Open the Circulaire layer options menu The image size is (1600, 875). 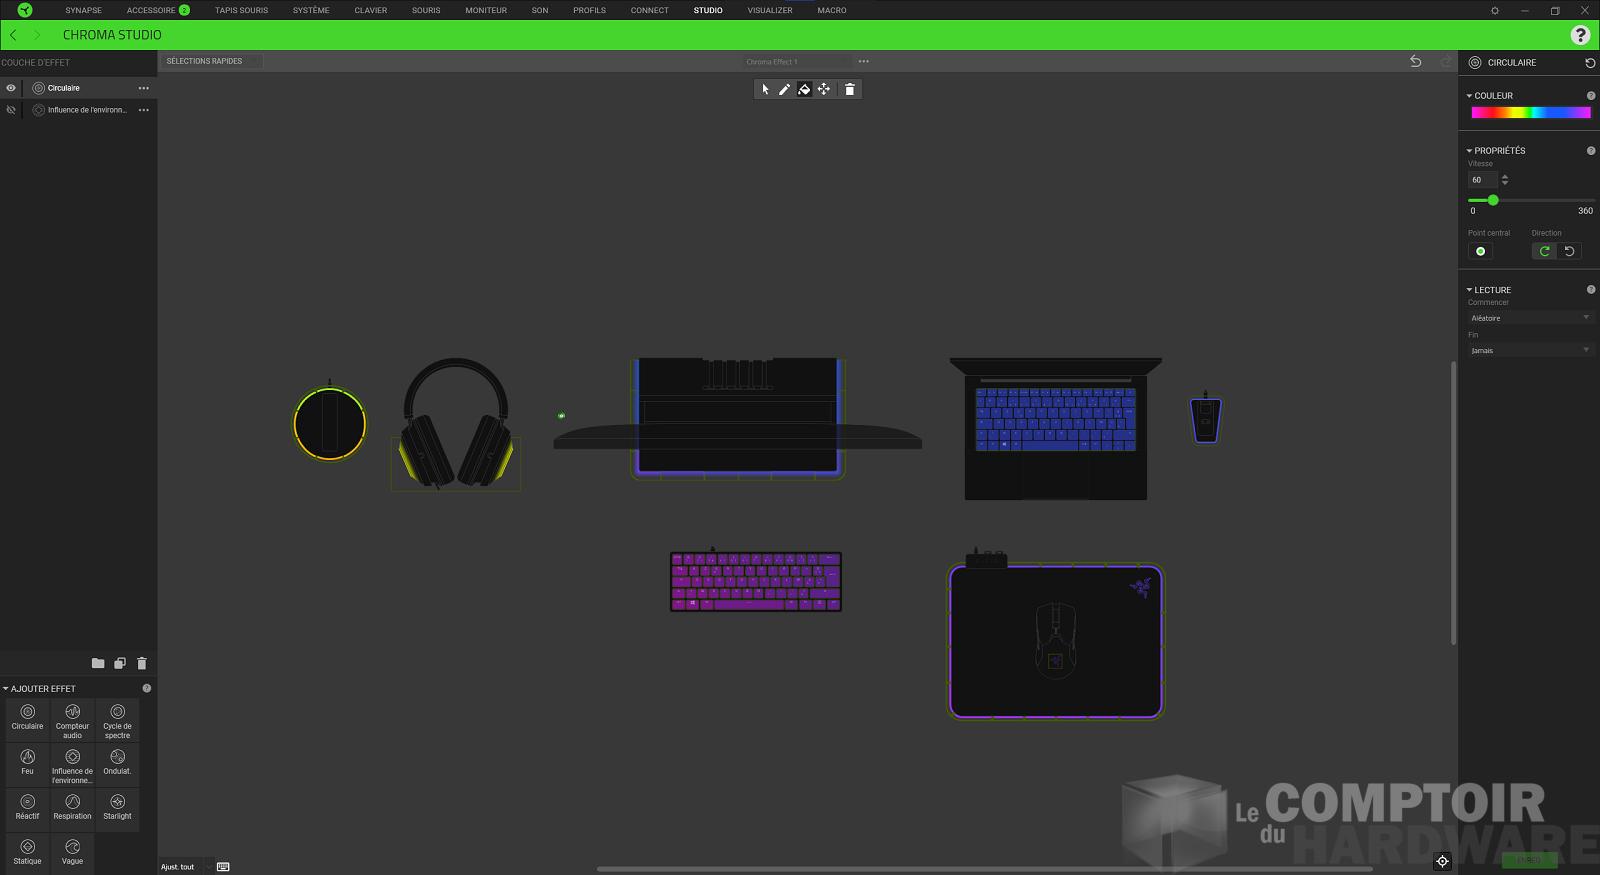(x=144, y=88)
